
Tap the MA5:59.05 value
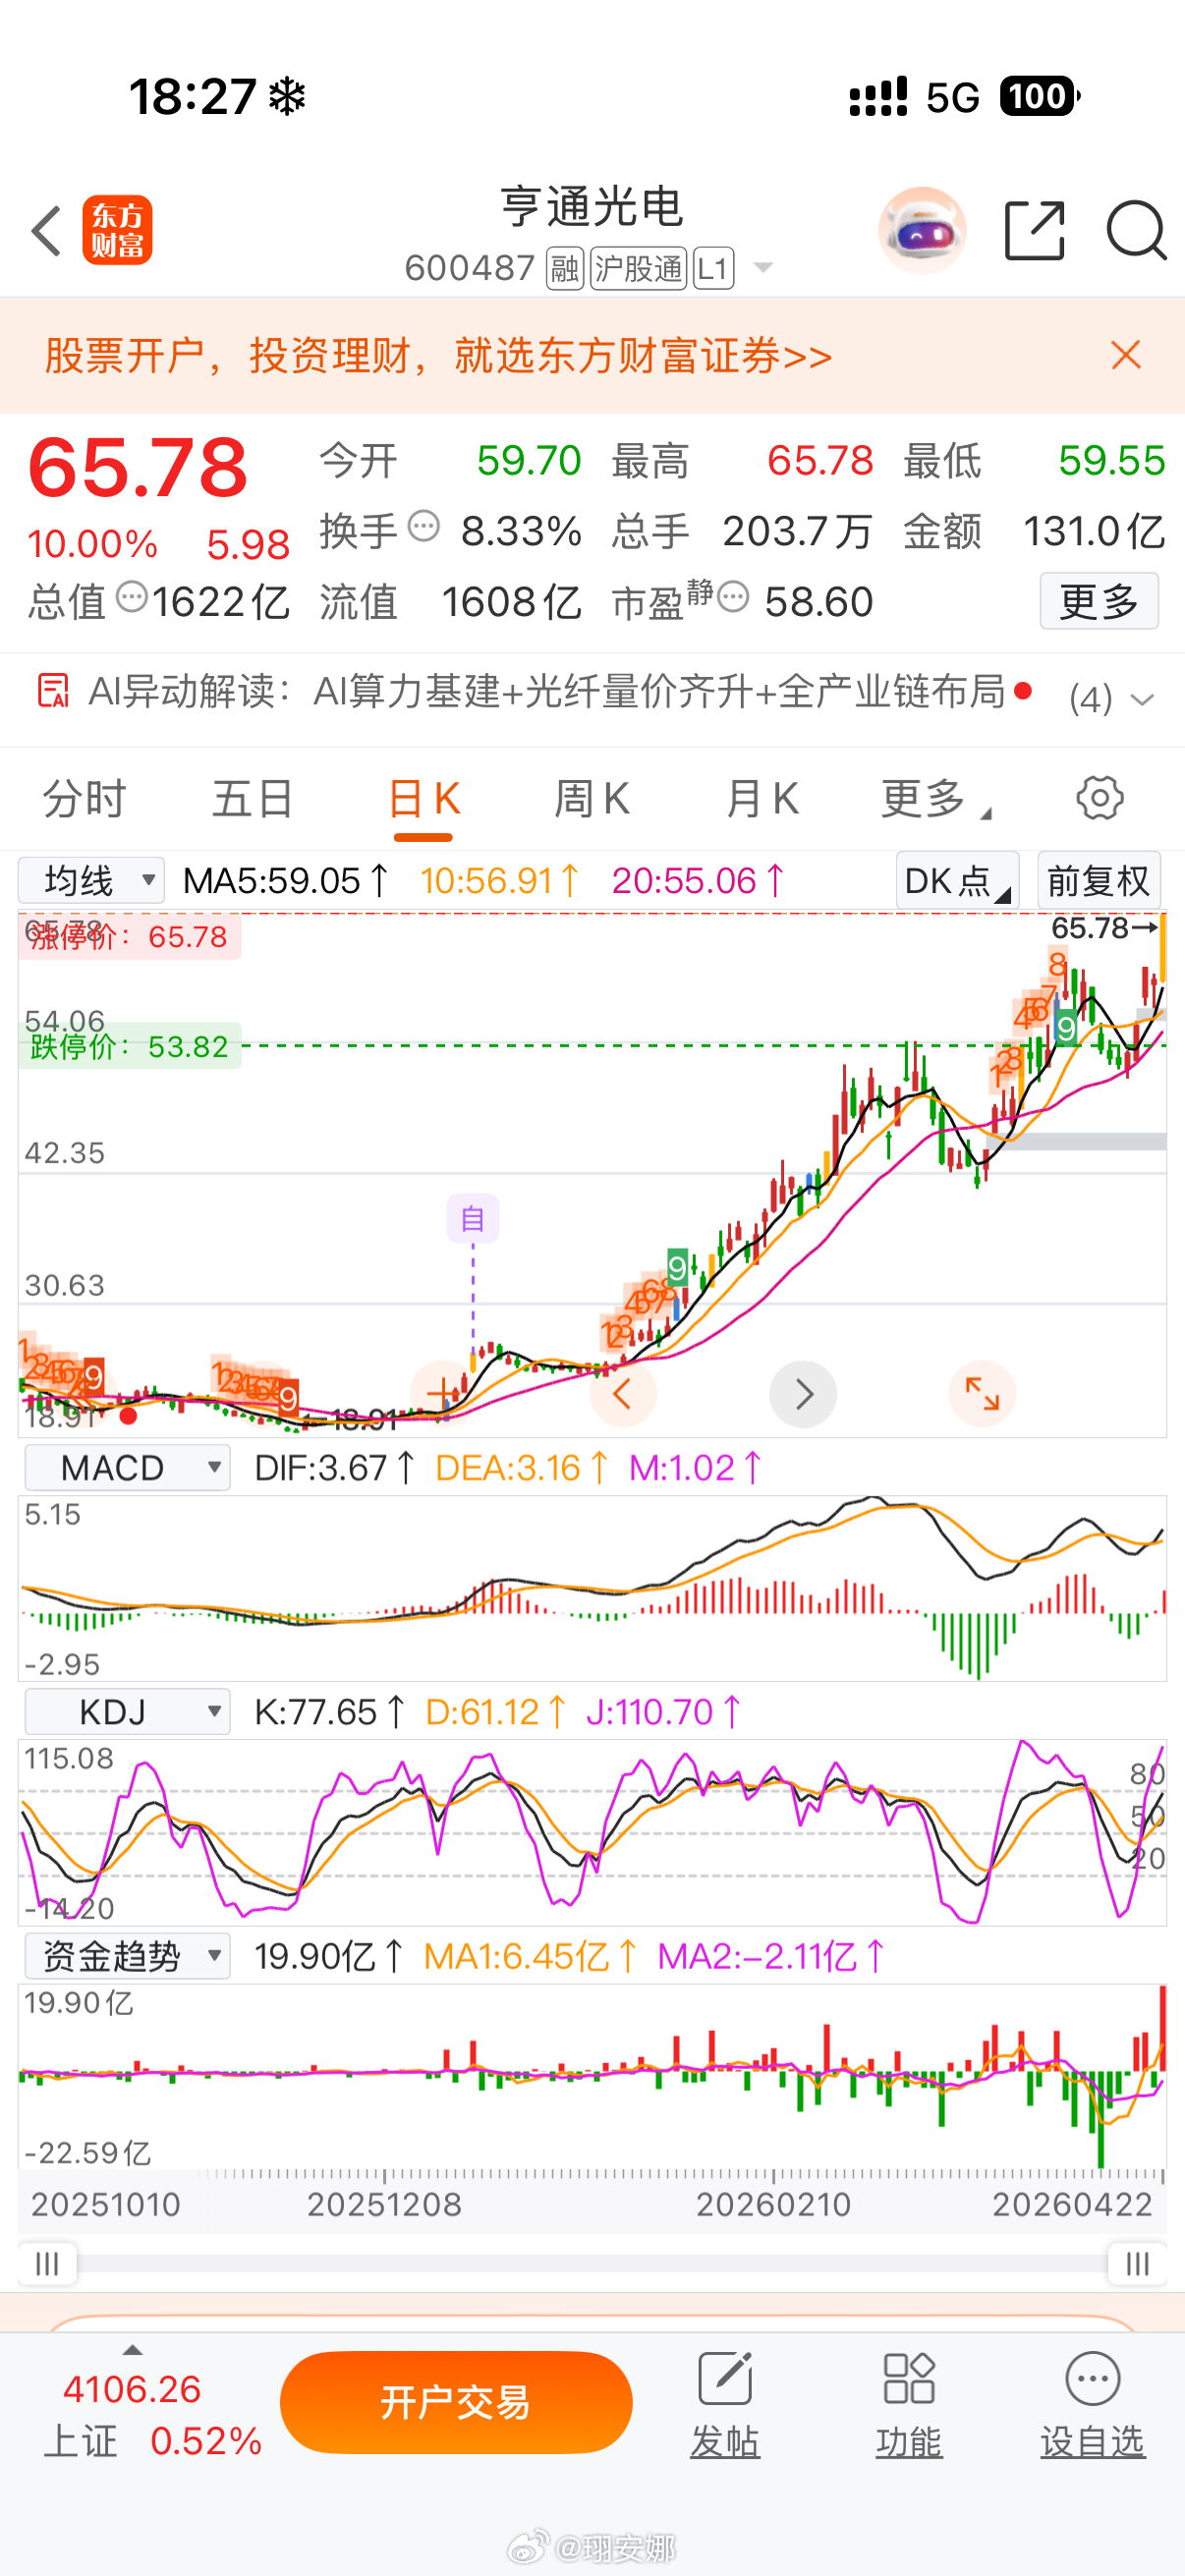(x=286, y=881)
